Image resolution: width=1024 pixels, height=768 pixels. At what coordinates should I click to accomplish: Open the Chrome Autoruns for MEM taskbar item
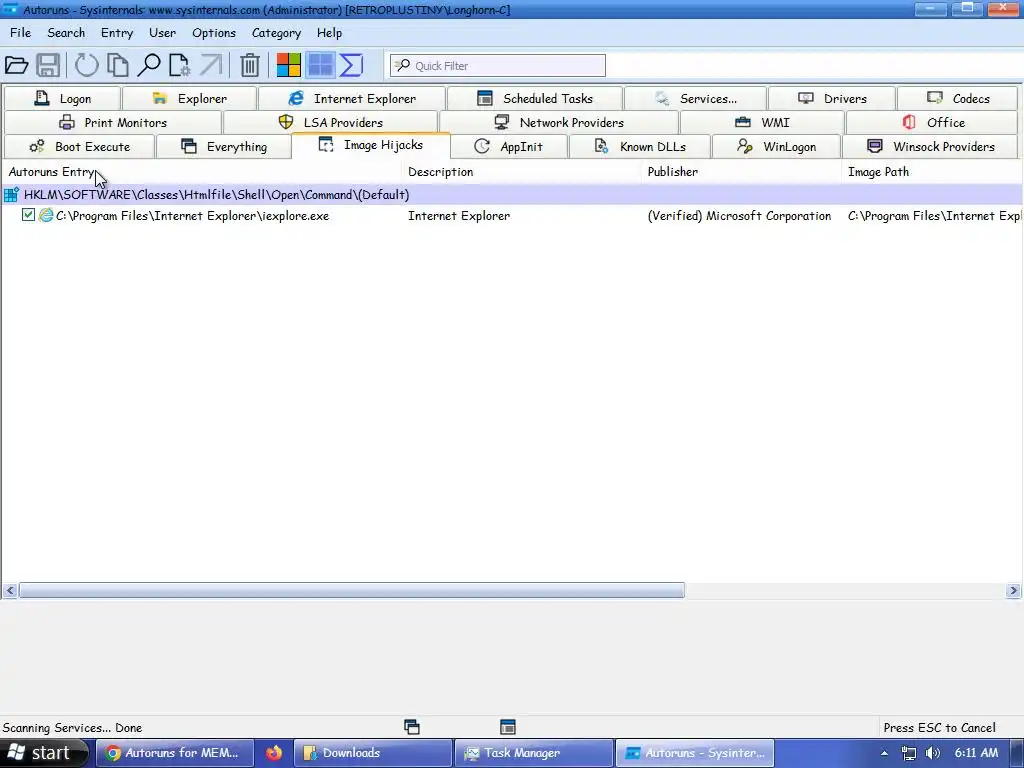[x=174, y=753]
